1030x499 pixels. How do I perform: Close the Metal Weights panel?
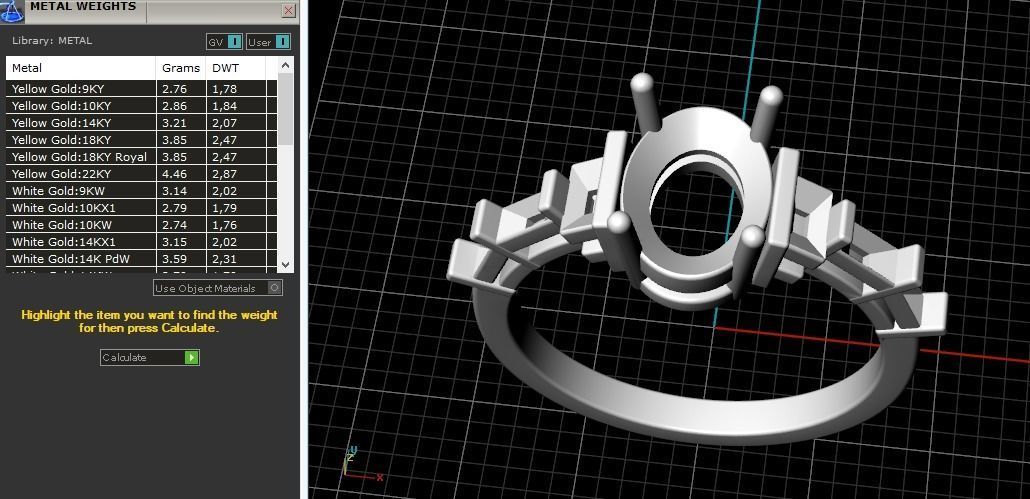pos(288,11)
